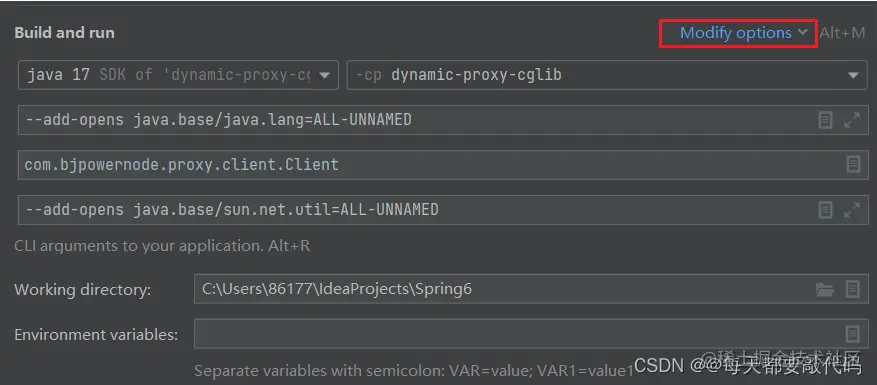Expand the sun.net.util arguments field
Screen dimensions: 877x385
[x=852, y=210]
